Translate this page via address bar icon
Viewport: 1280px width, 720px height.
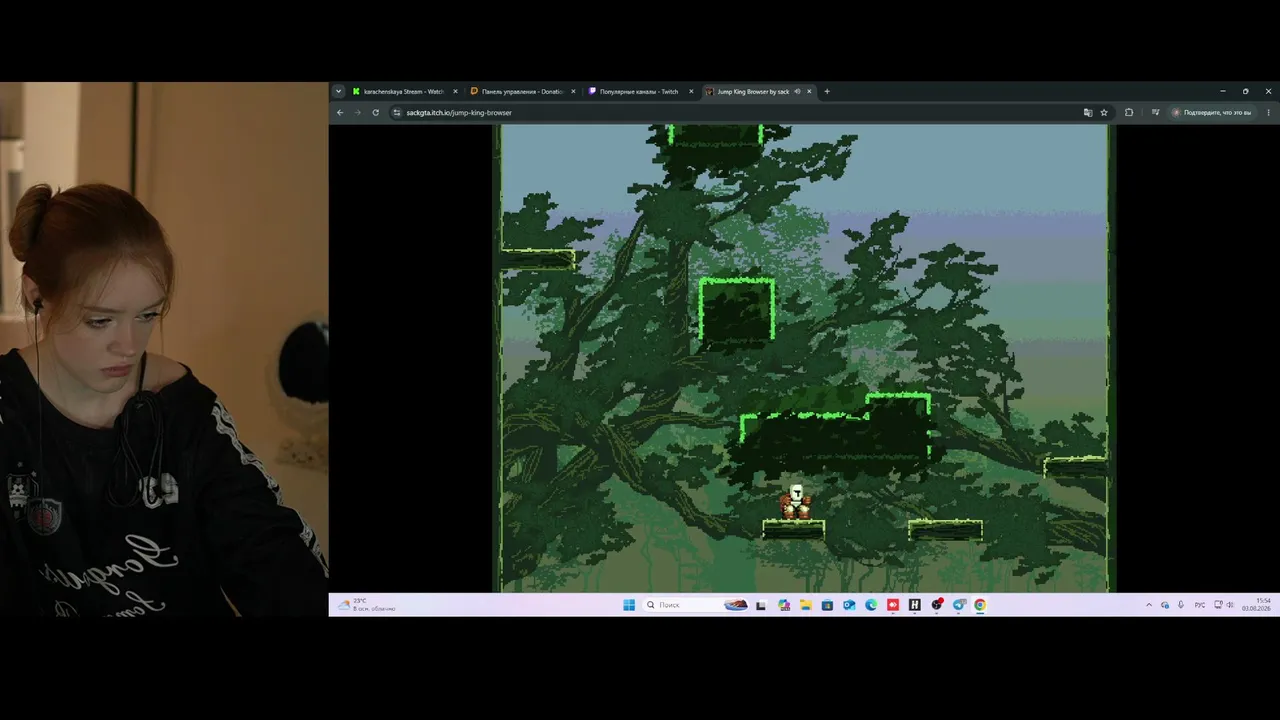[x=1088, y=112]
